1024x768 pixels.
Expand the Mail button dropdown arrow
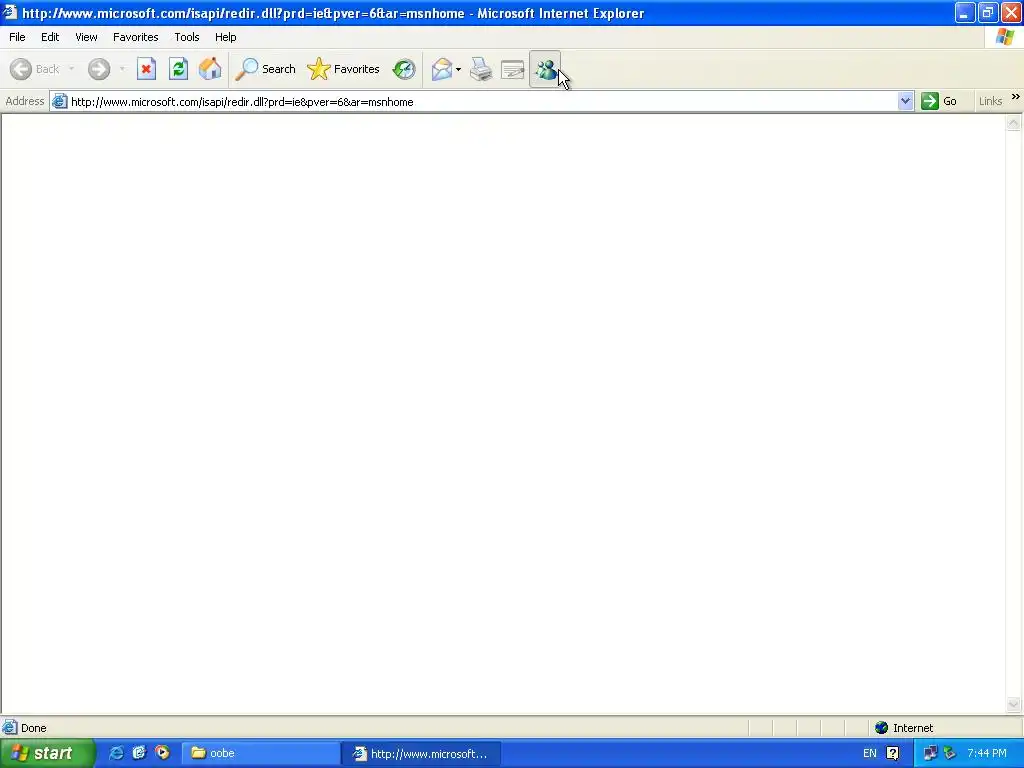click(x=458, y=69)
